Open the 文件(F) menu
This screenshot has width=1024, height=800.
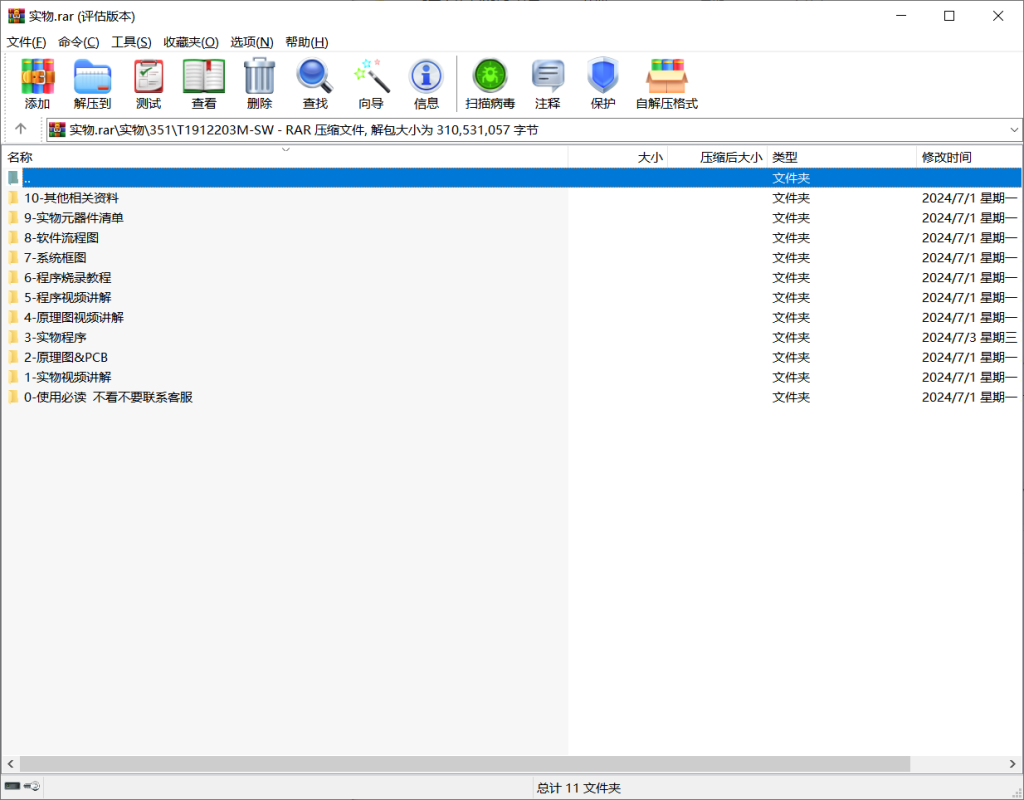pos(27,42)
